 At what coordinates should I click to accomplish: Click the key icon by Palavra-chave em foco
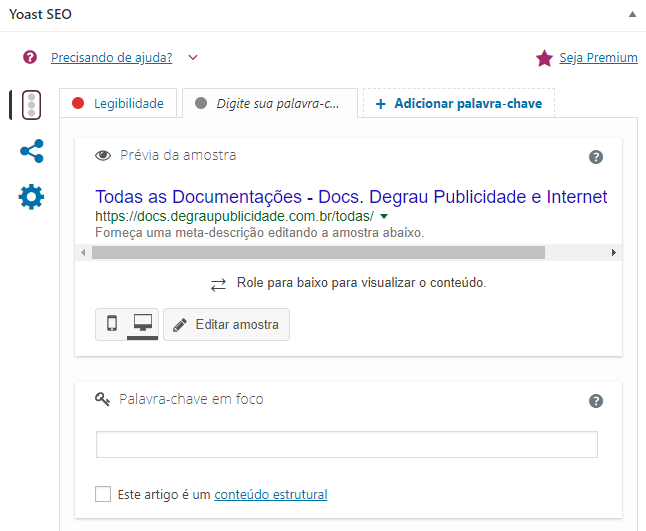(x=102, y=399)
